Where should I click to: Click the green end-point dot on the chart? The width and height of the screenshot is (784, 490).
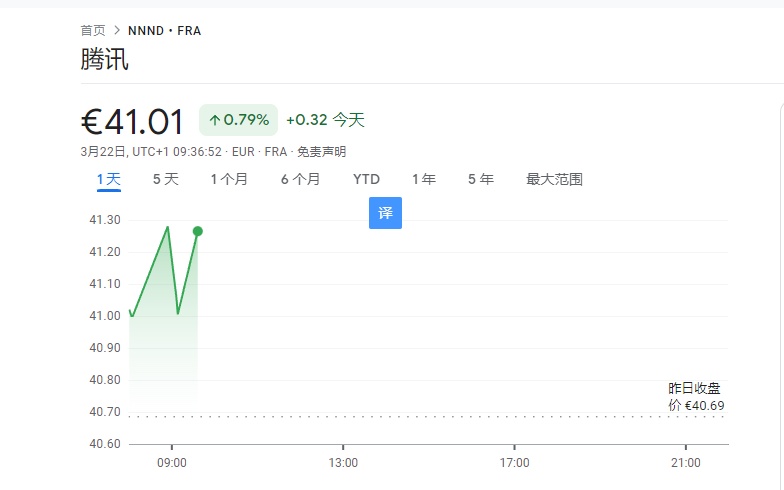coord(198,231)
